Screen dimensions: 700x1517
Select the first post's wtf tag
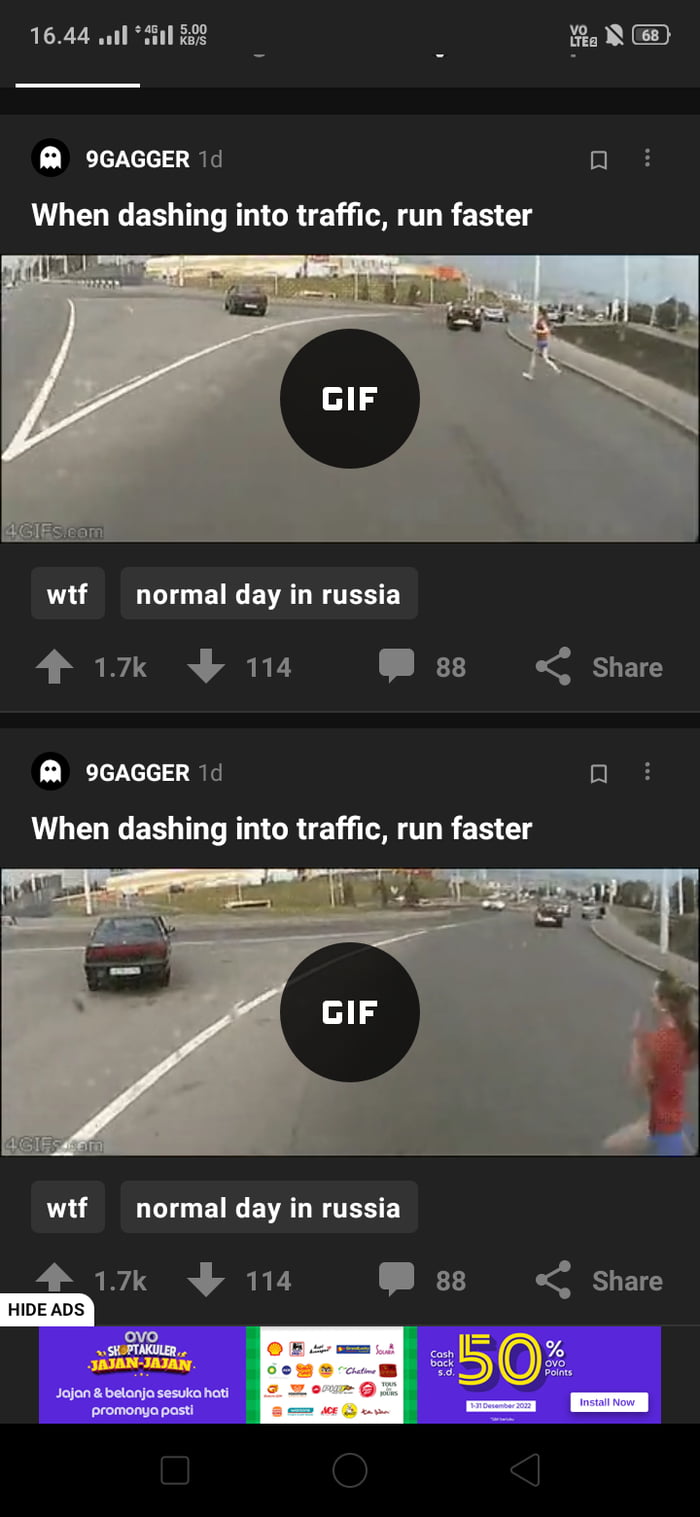(68, 594)
